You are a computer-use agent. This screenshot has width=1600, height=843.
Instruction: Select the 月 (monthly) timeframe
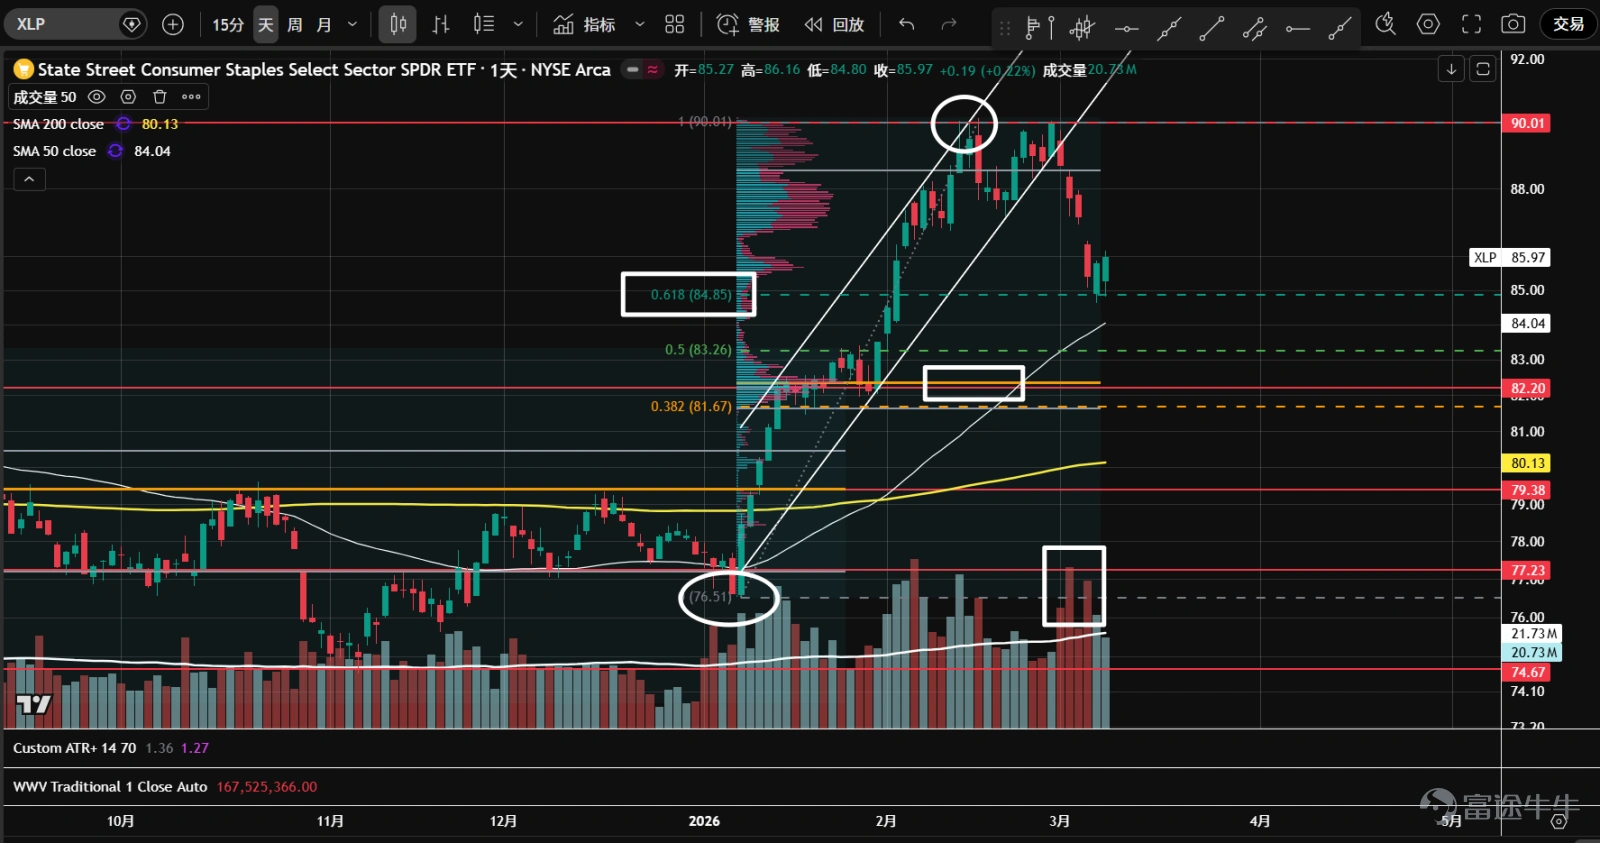(324, 24)
